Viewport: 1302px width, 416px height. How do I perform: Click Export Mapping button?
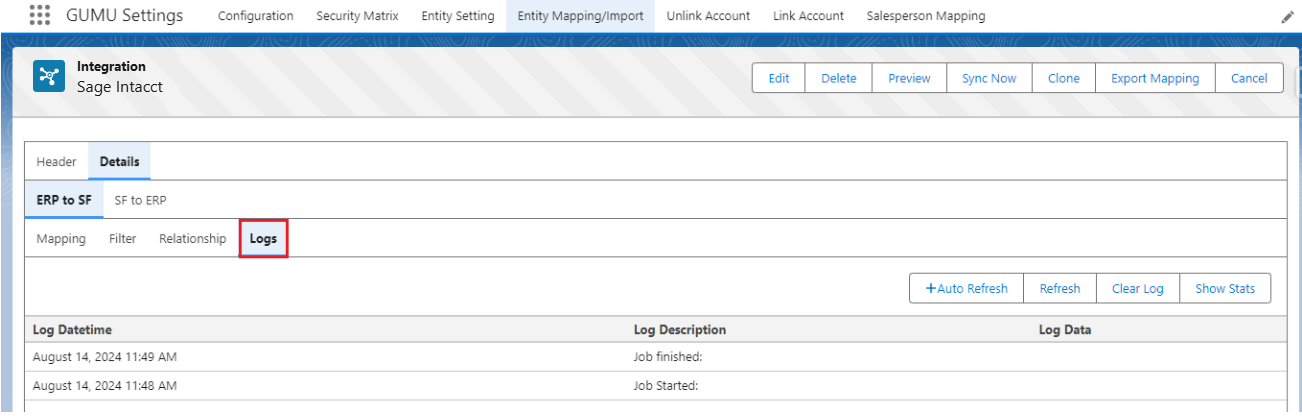1154,78
